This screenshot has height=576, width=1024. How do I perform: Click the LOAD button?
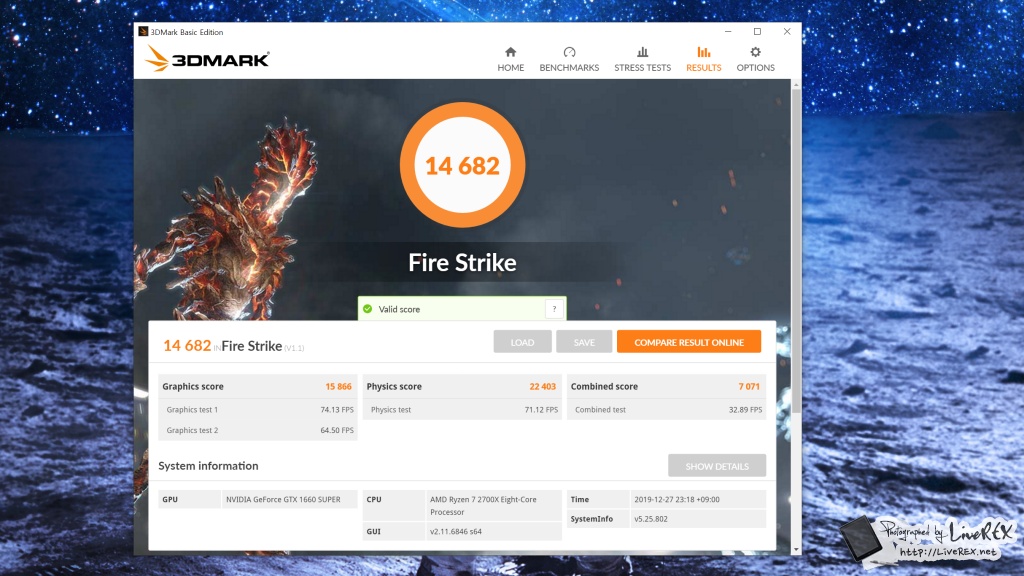522,342
